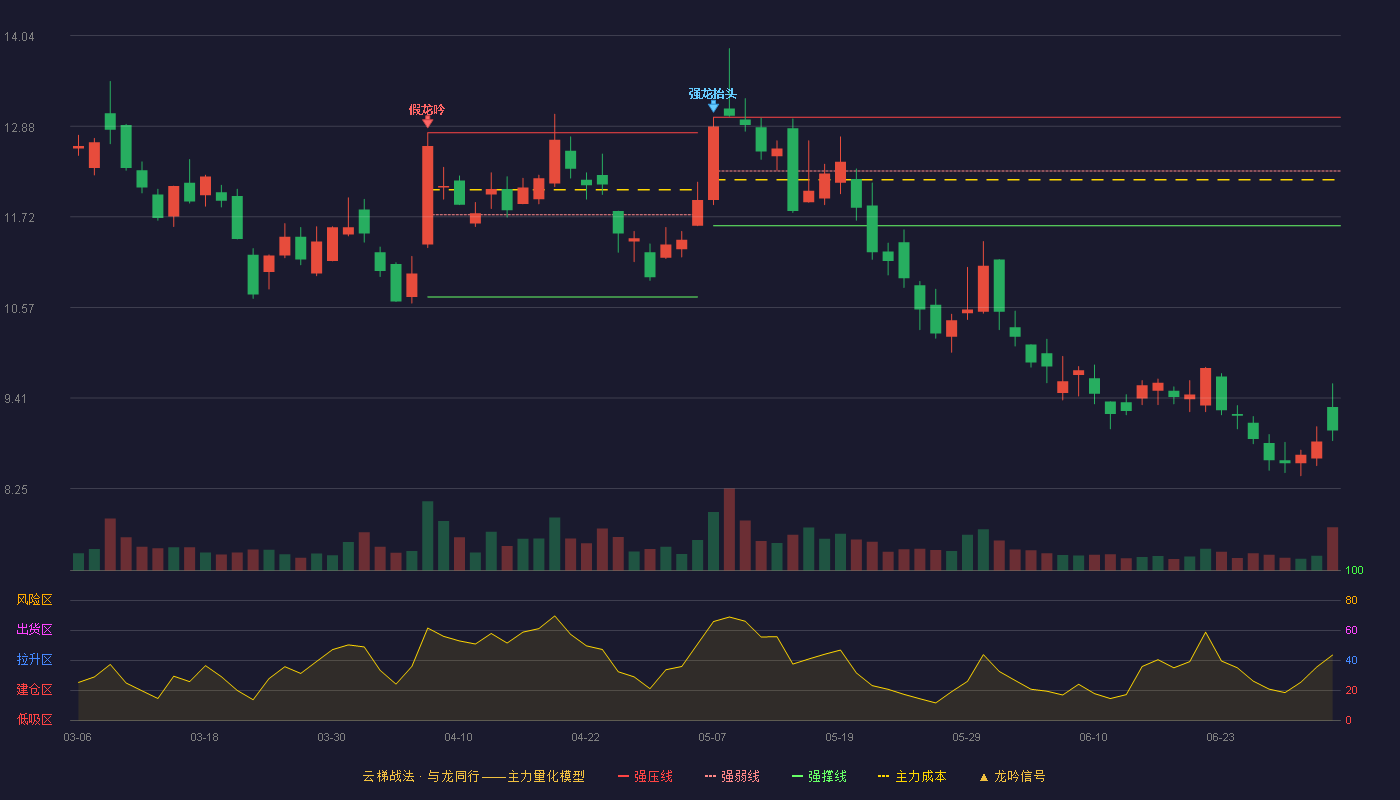Click the 04-10 date axis label
This screenshot has width=1400, height=800.
click(x=458, y=737)
